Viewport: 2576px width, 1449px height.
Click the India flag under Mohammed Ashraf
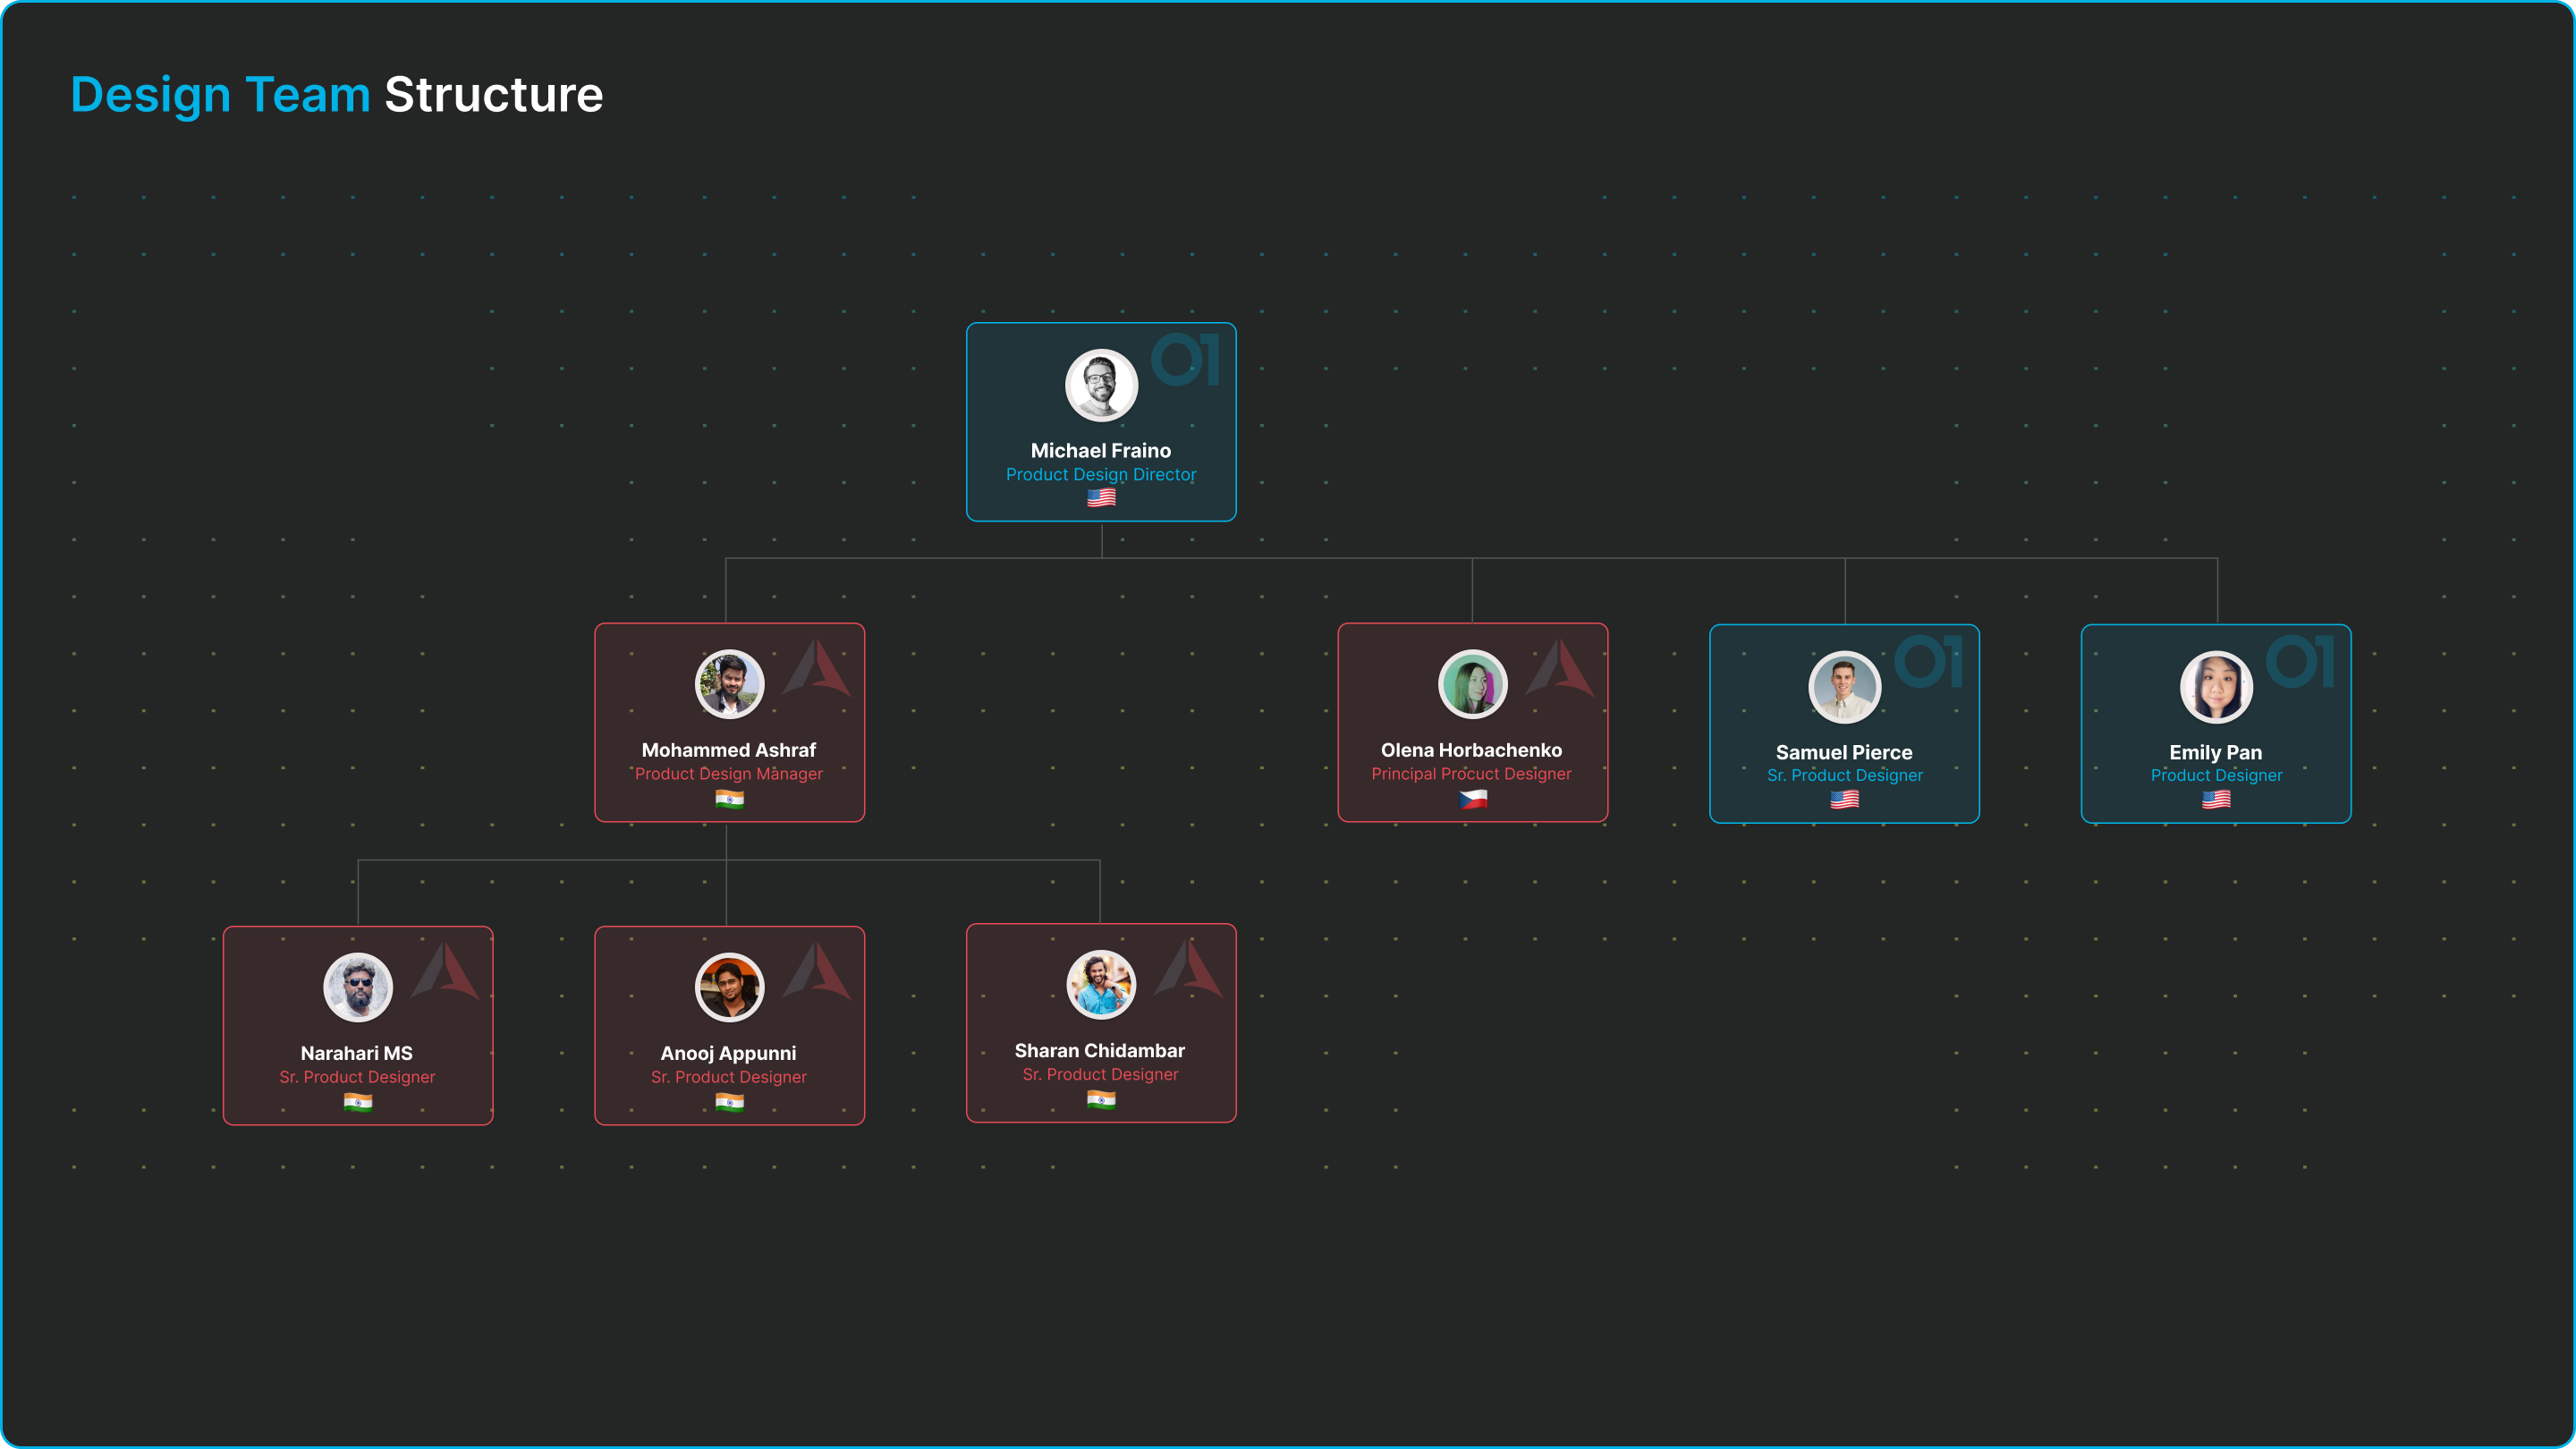click(729, 799)
